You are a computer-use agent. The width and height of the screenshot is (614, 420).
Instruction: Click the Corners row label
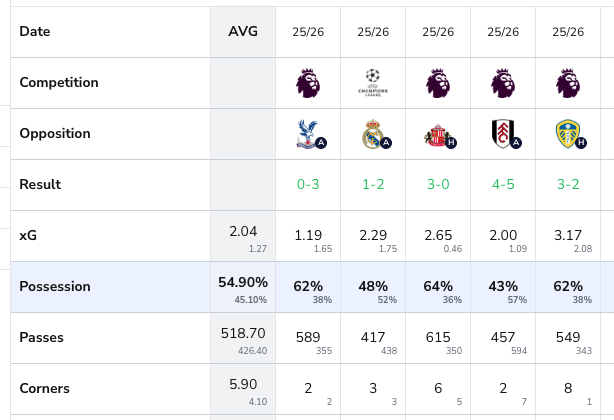[47, 388]
